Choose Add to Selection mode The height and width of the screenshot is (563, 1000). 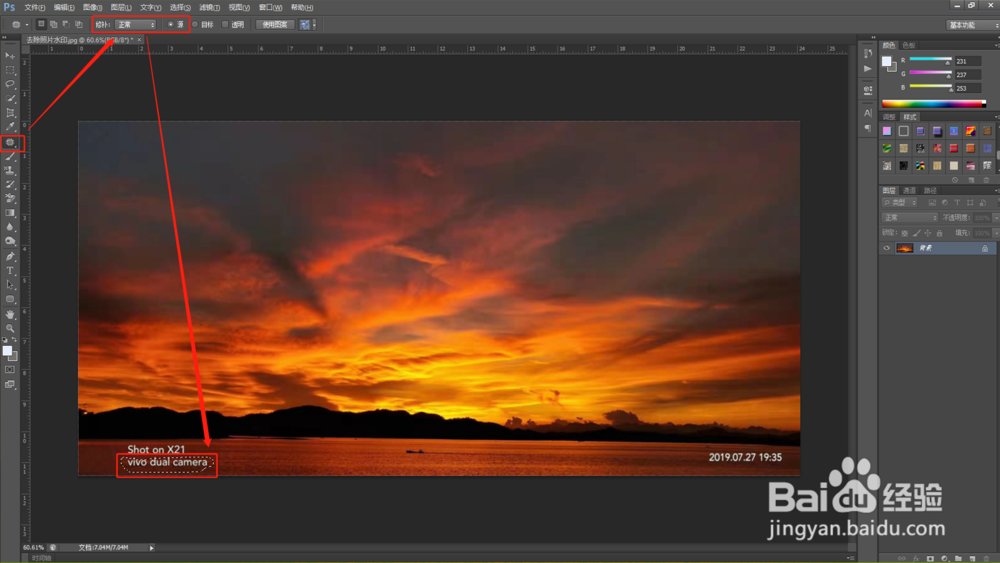click(54, 24)
